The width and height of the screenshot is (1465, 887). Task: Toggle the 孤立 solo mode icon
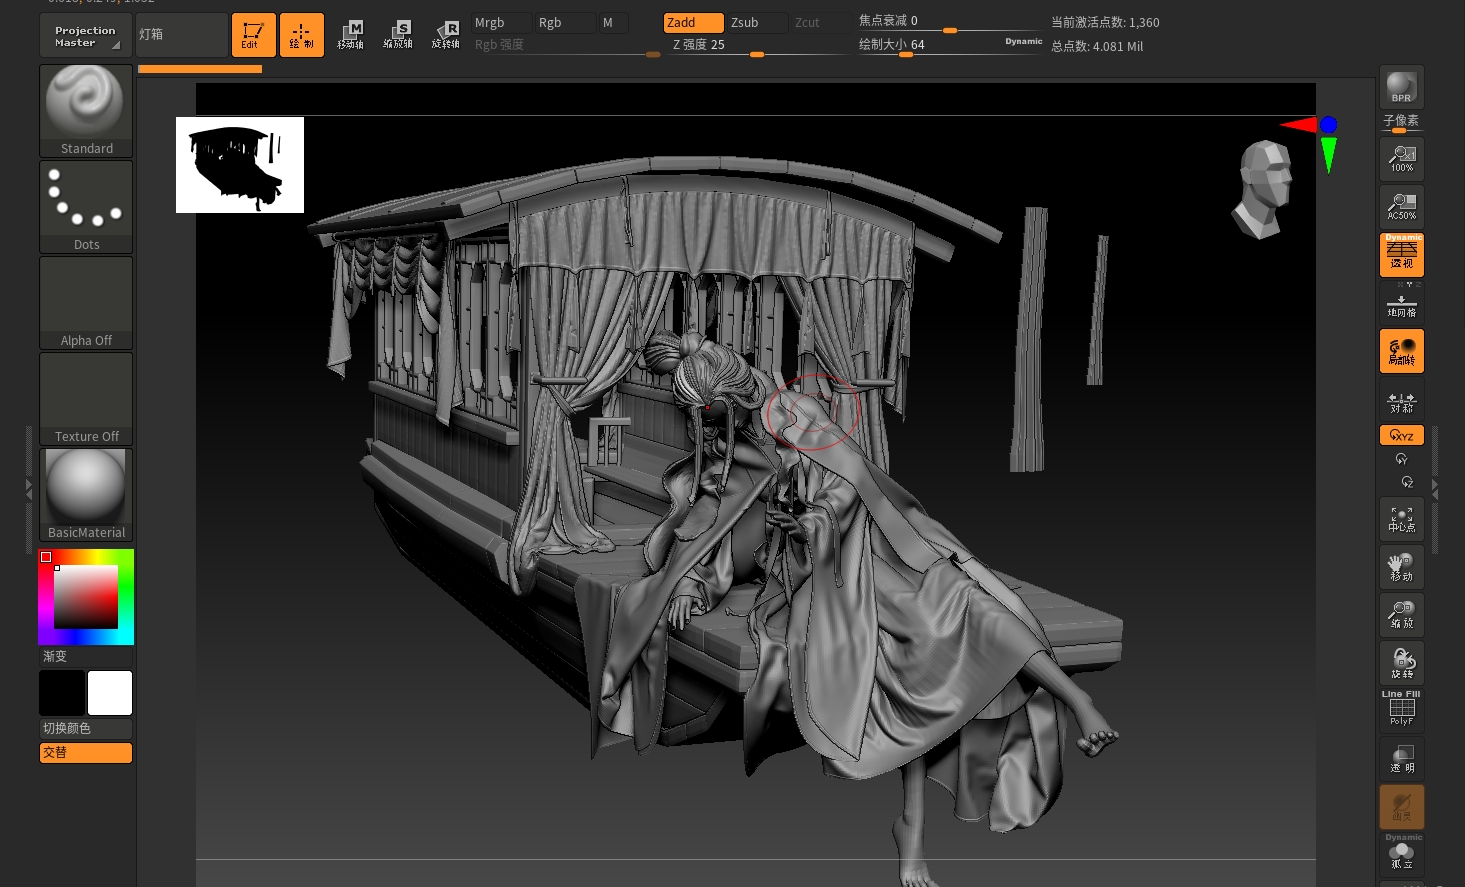coord(1402,853)
